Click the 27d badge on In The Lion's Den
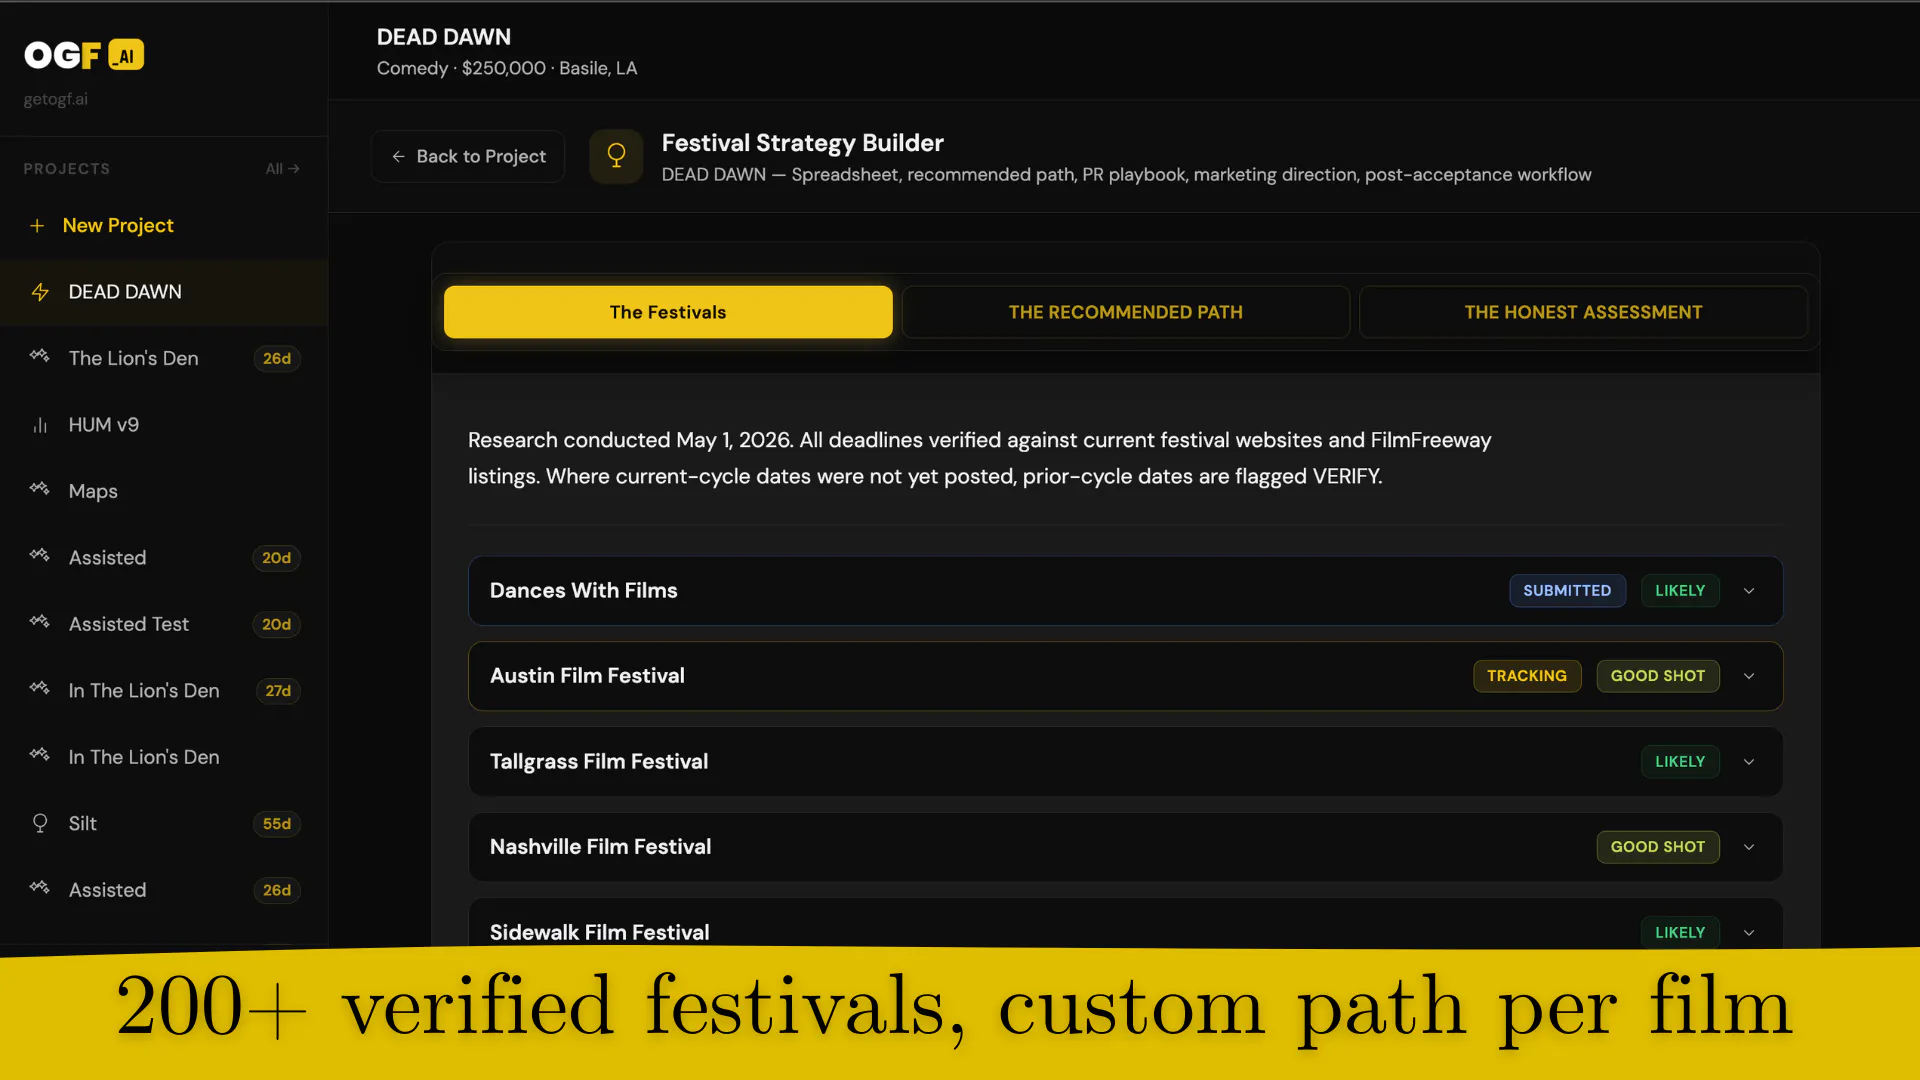The image size is (1920, 1080). click(278, 691)
